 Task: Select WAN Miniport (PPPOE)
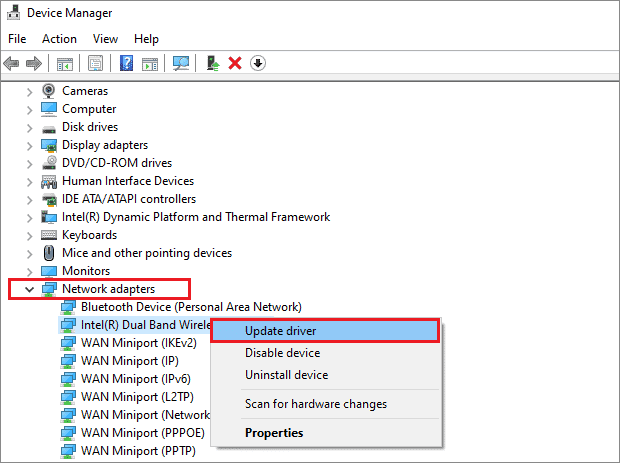click(x=143, y=433)
